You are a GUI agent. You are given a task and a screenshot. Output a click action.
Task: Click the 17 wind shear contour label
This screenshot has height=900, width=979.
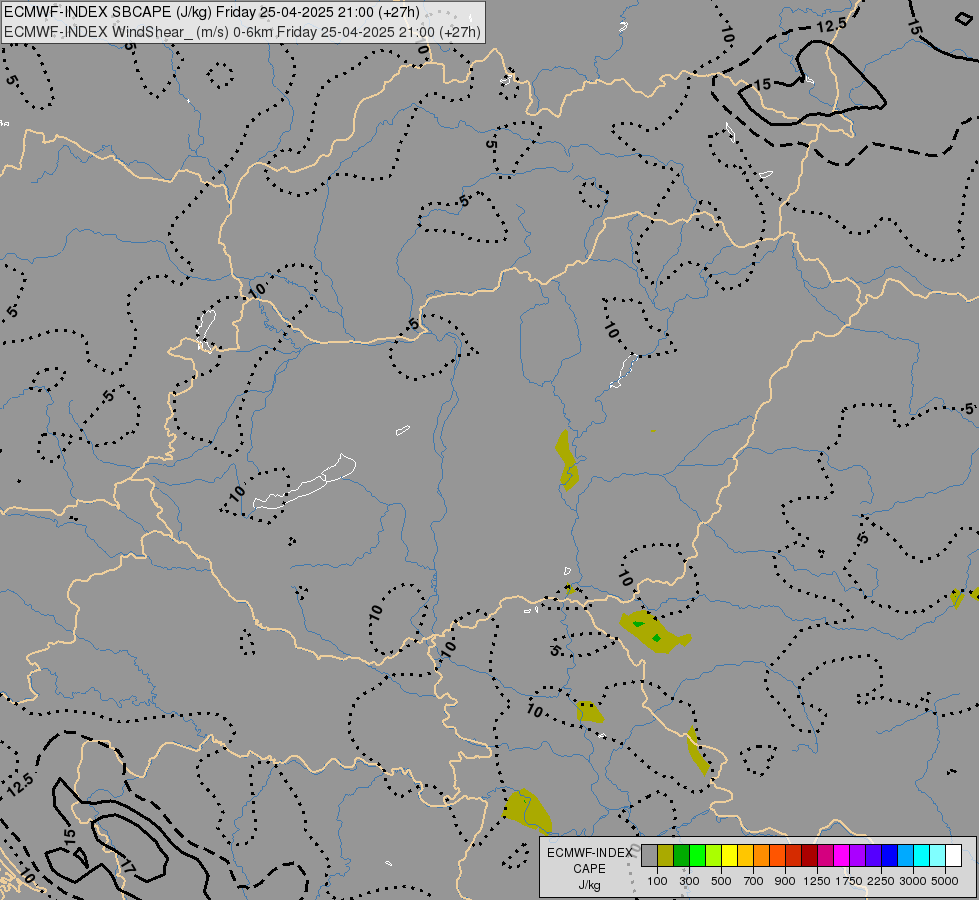click(127, 868)
